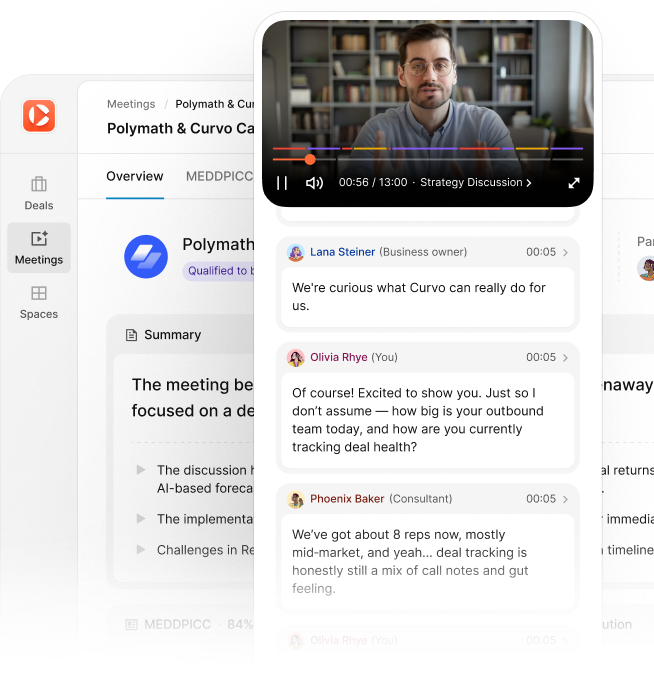Click Phoenix Baker's avatar
The height and width of the screenshot is (674, 654).
(x=296, y=499)
